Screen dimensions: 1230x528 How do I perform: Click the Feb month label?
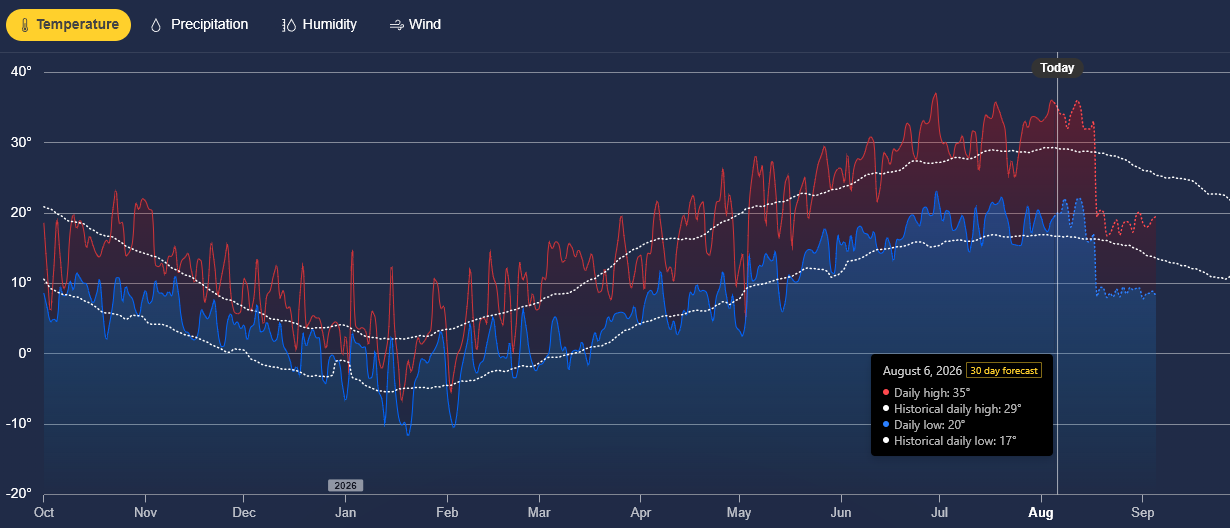[447, 512]
